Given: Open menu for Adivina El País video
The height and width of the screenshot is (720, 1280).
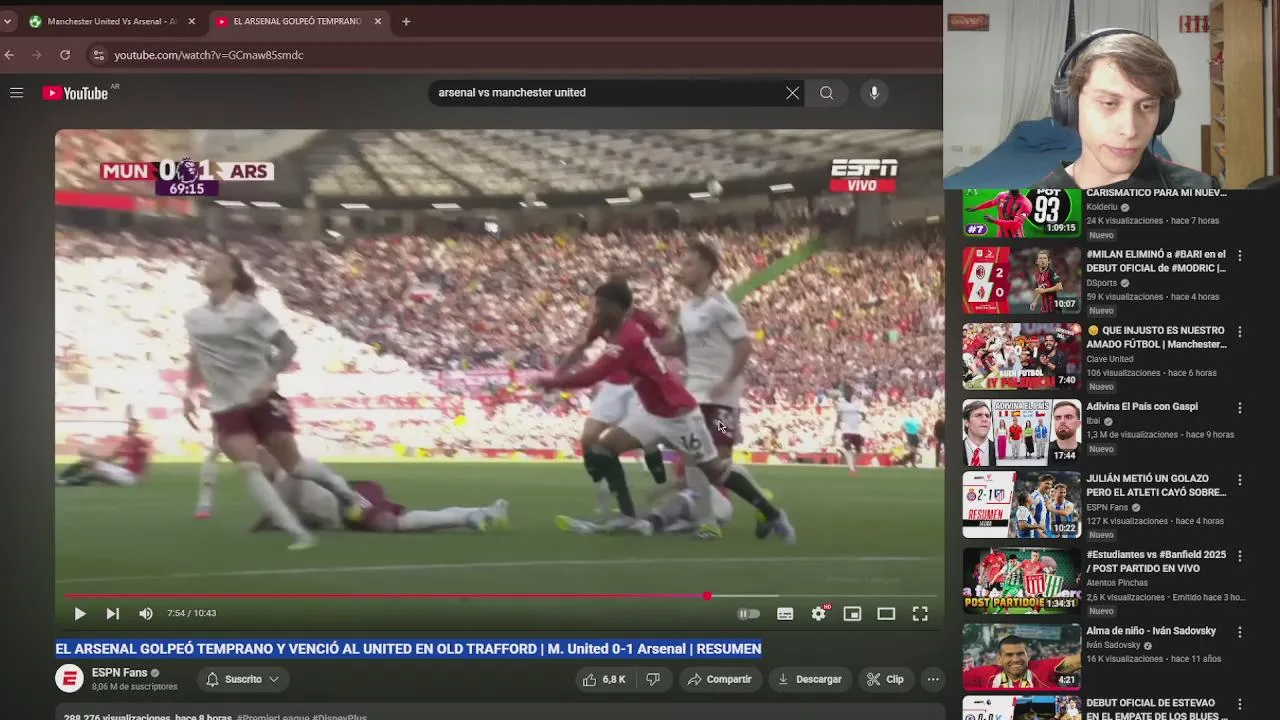Looking at the screenshot, I should coord(1239,408).
